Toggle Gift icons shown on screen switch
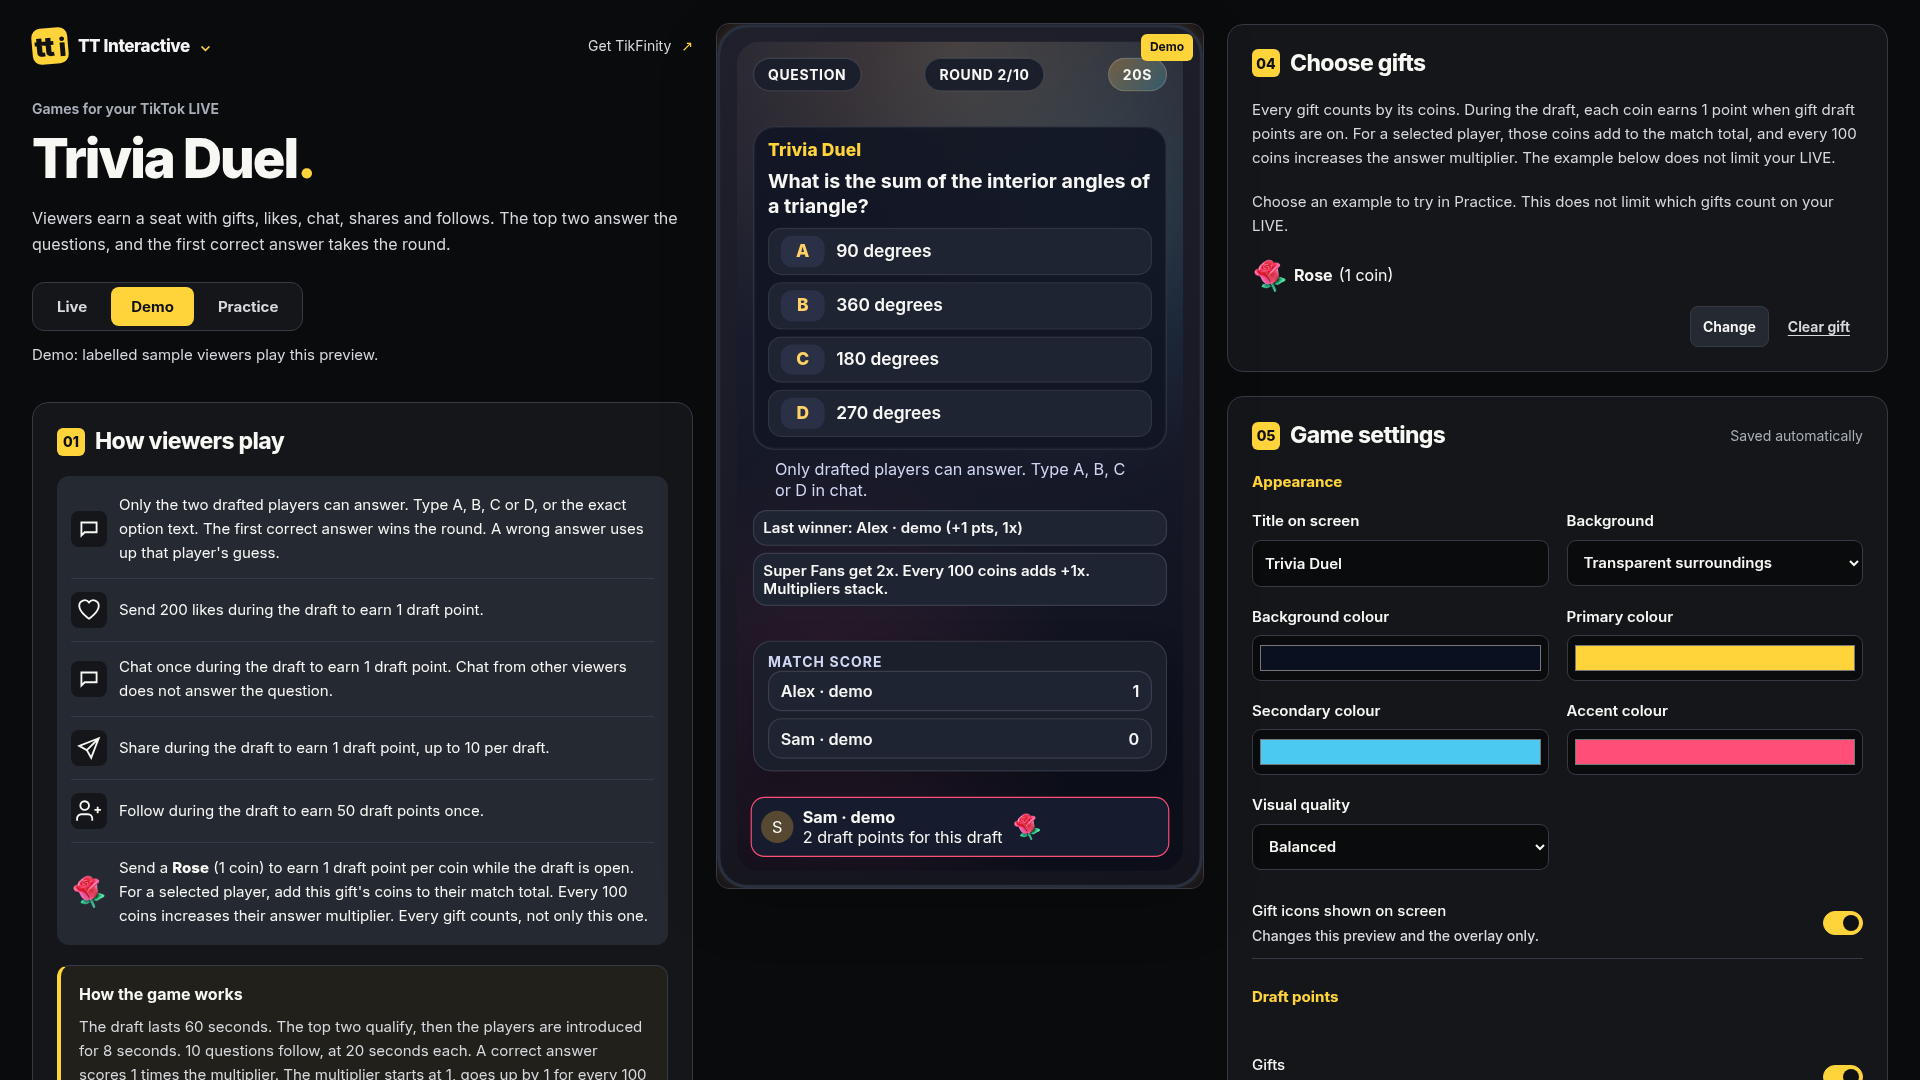Screen dimensions: 1920x1080 click(x=1842, y=923)
